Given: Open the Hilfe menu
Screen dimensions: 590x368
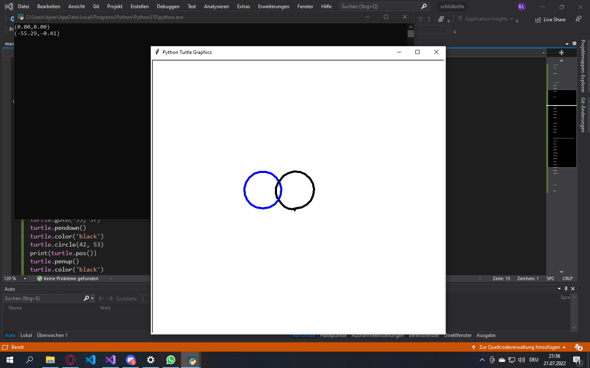Looking at the screenshot, I should [326, 6].
